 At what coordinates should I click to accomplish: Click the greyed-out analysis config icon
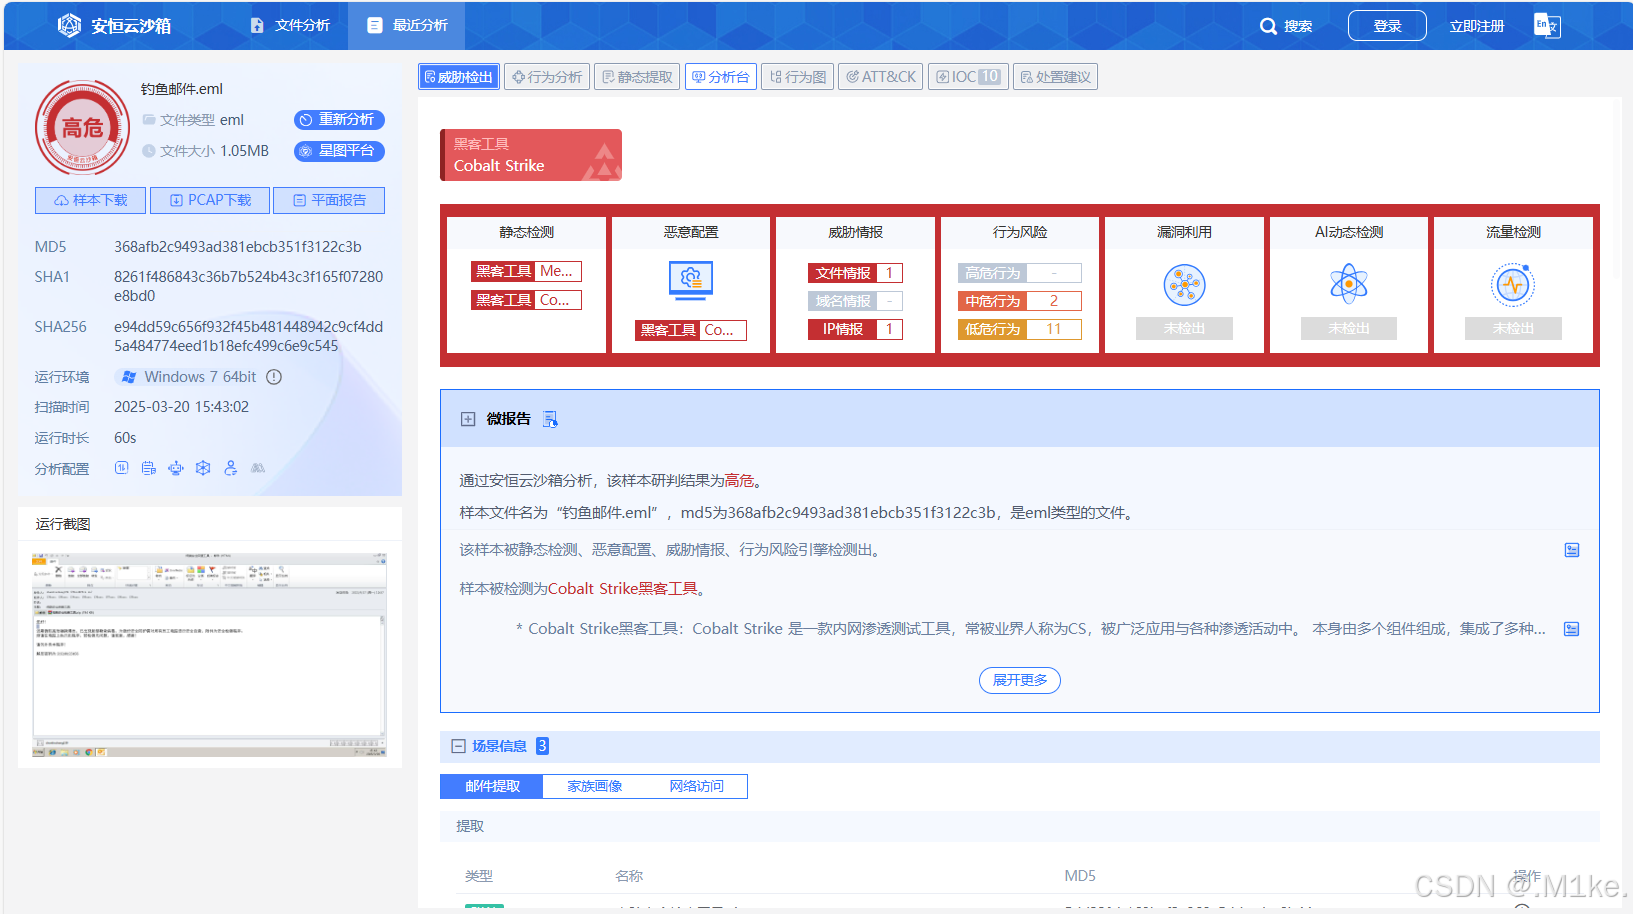258,467
